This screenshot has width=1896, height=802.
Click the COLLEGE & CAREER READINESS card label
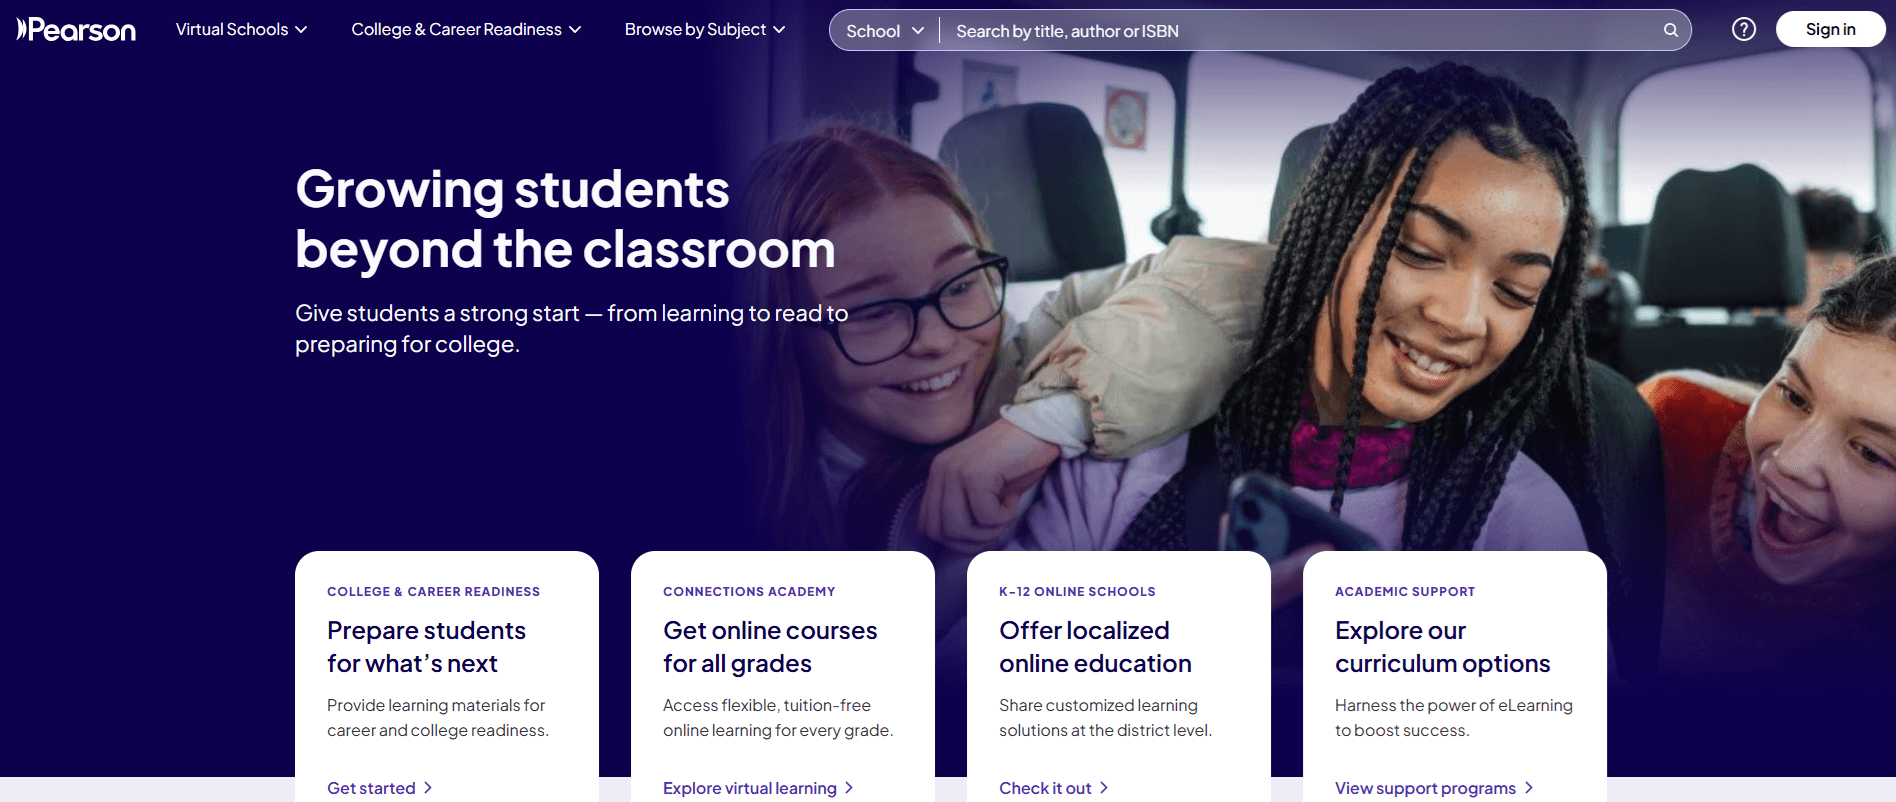[433, 592]
